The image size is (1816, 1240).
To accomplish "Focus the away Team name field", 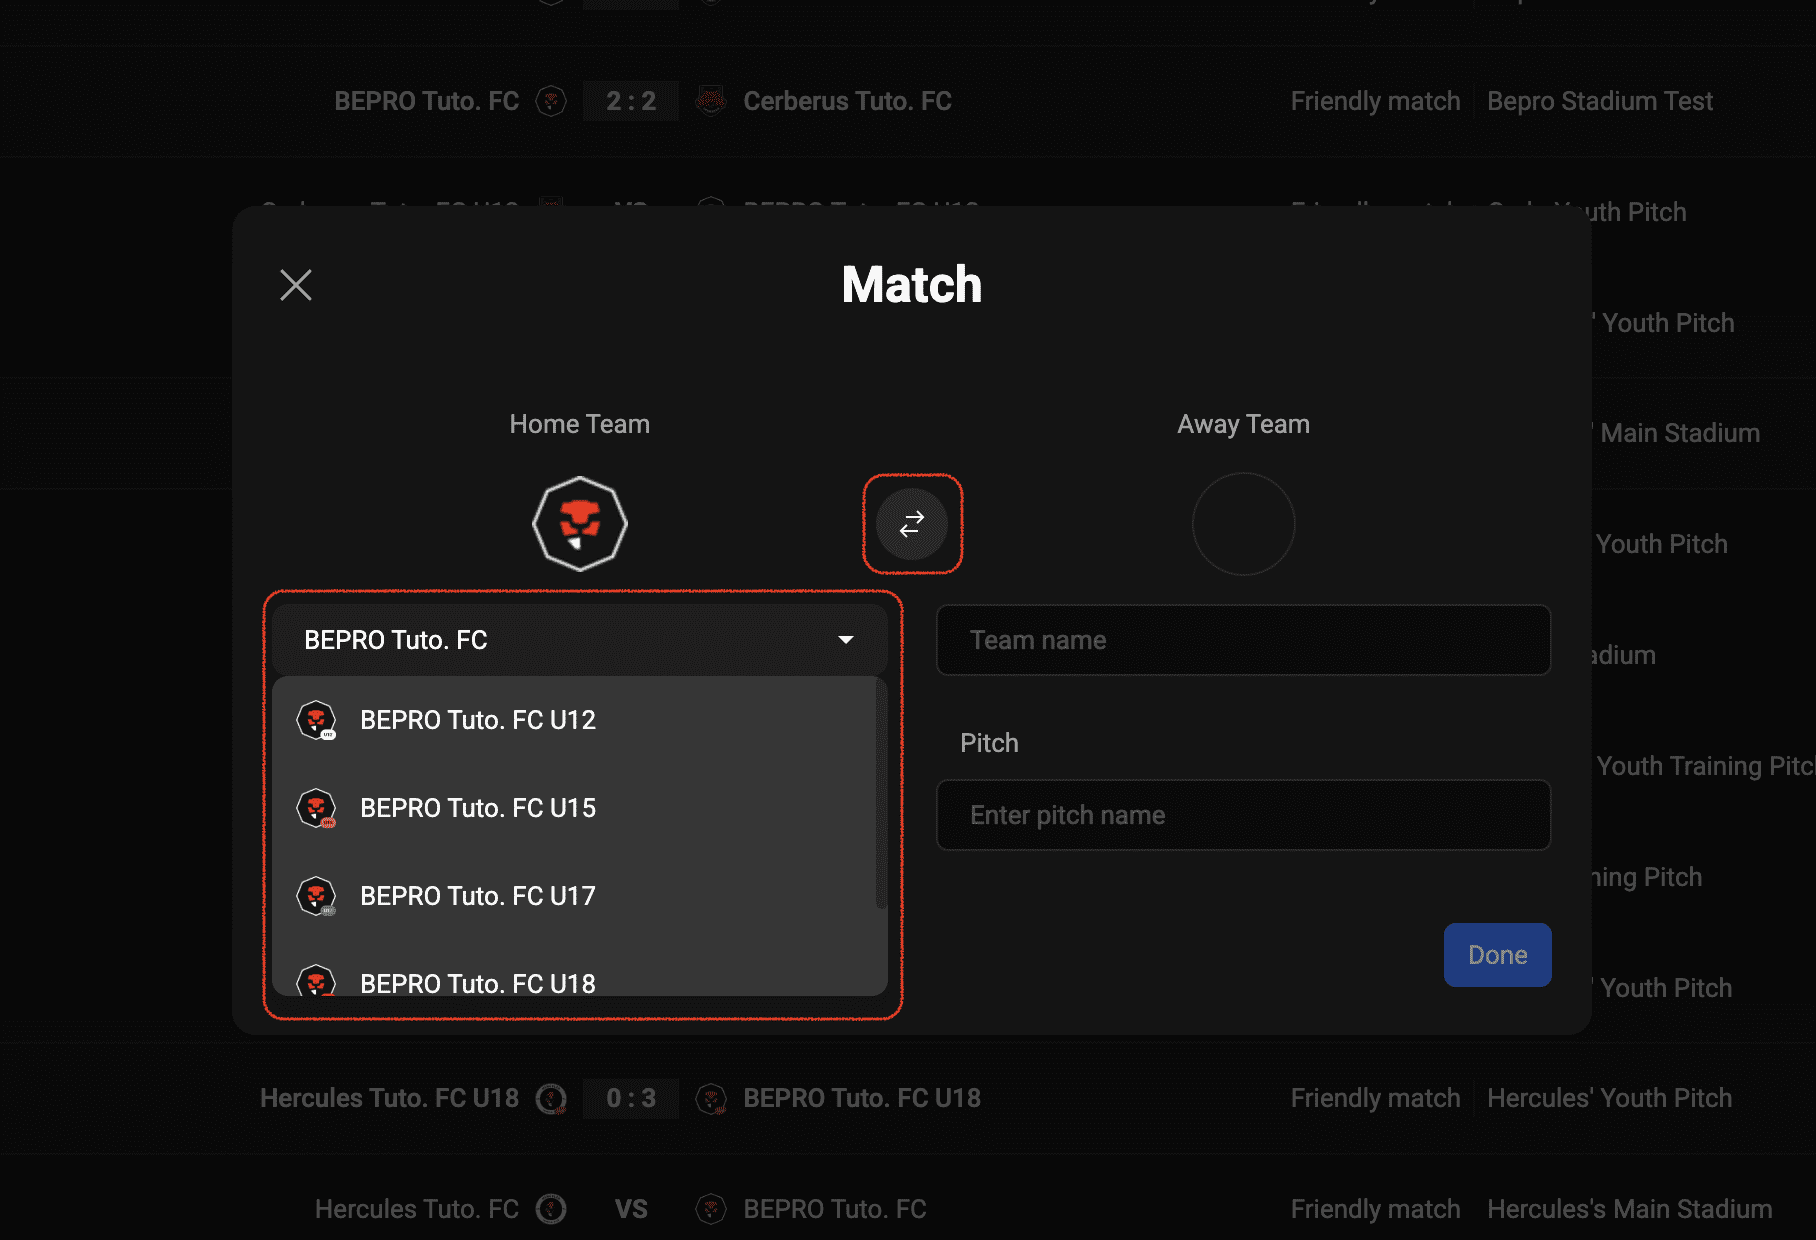I will [1244, 640].
